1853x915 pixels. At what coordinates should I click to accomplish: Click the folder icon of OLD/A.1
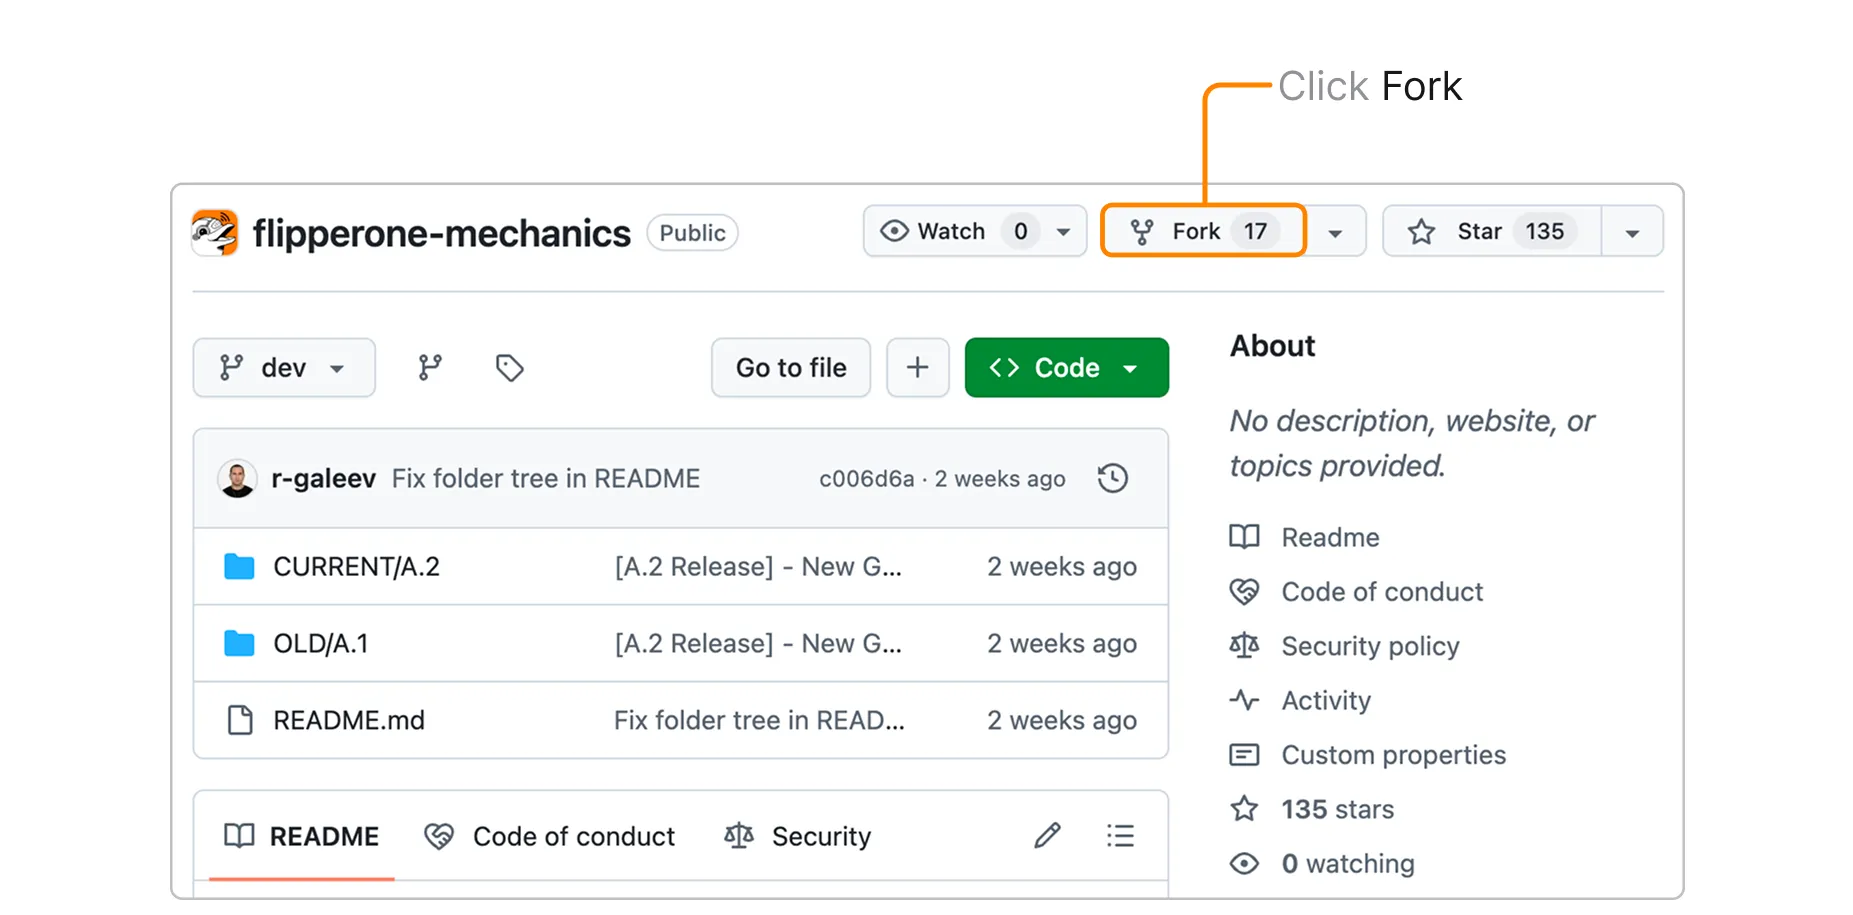coord(239,644)
